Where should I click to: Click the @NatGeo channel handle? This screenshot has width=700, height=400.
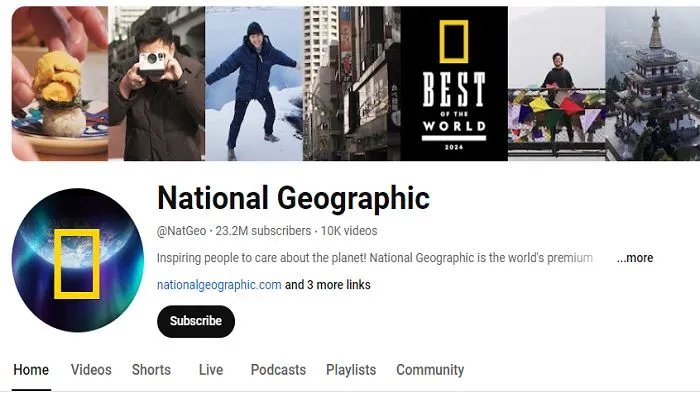point(181,231)
